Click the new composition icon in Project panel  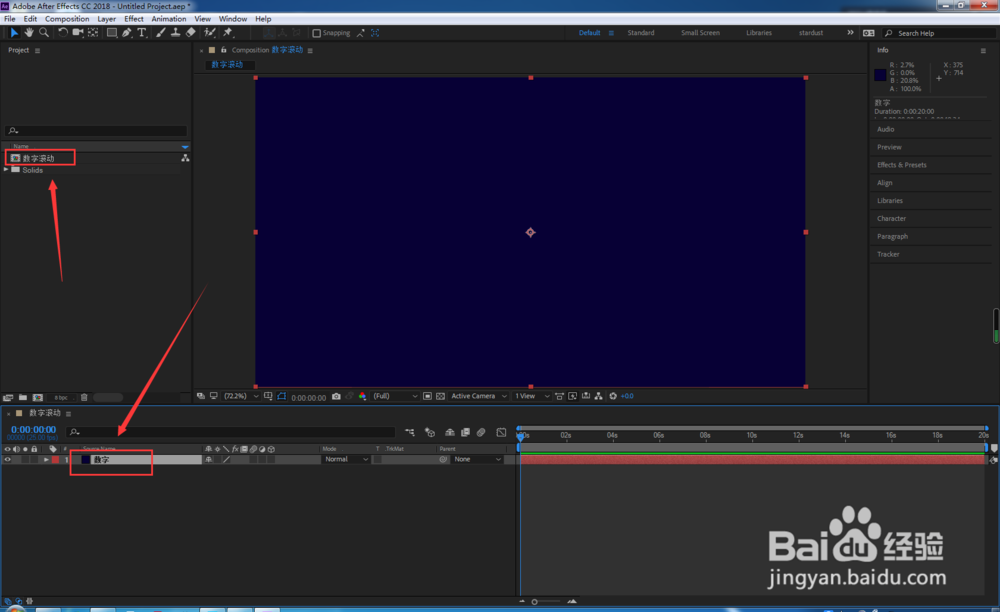38,397
